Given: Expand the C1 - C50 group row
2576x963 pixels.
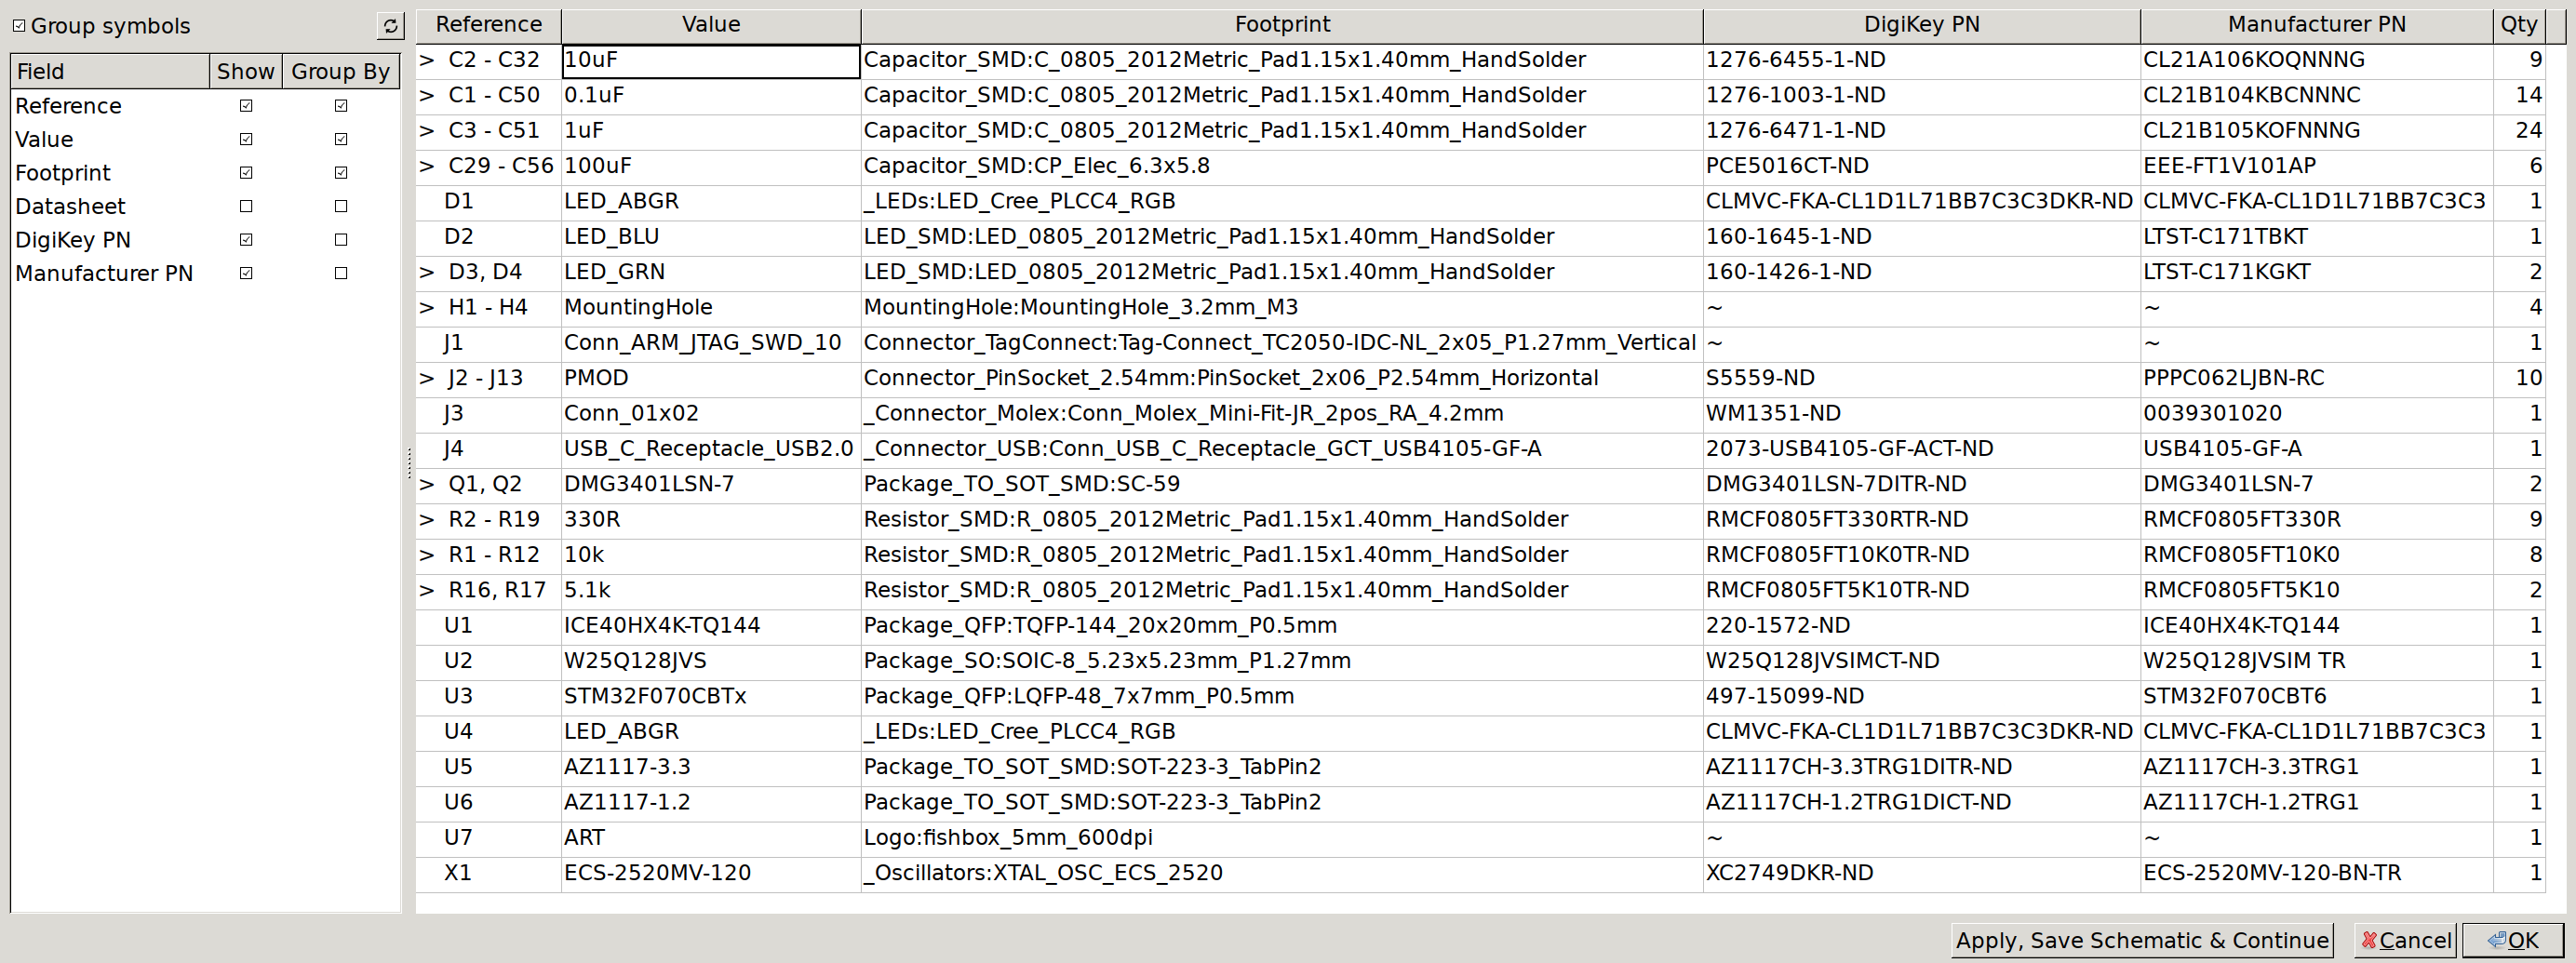Looking at the screenshot, I should [427, 96].
